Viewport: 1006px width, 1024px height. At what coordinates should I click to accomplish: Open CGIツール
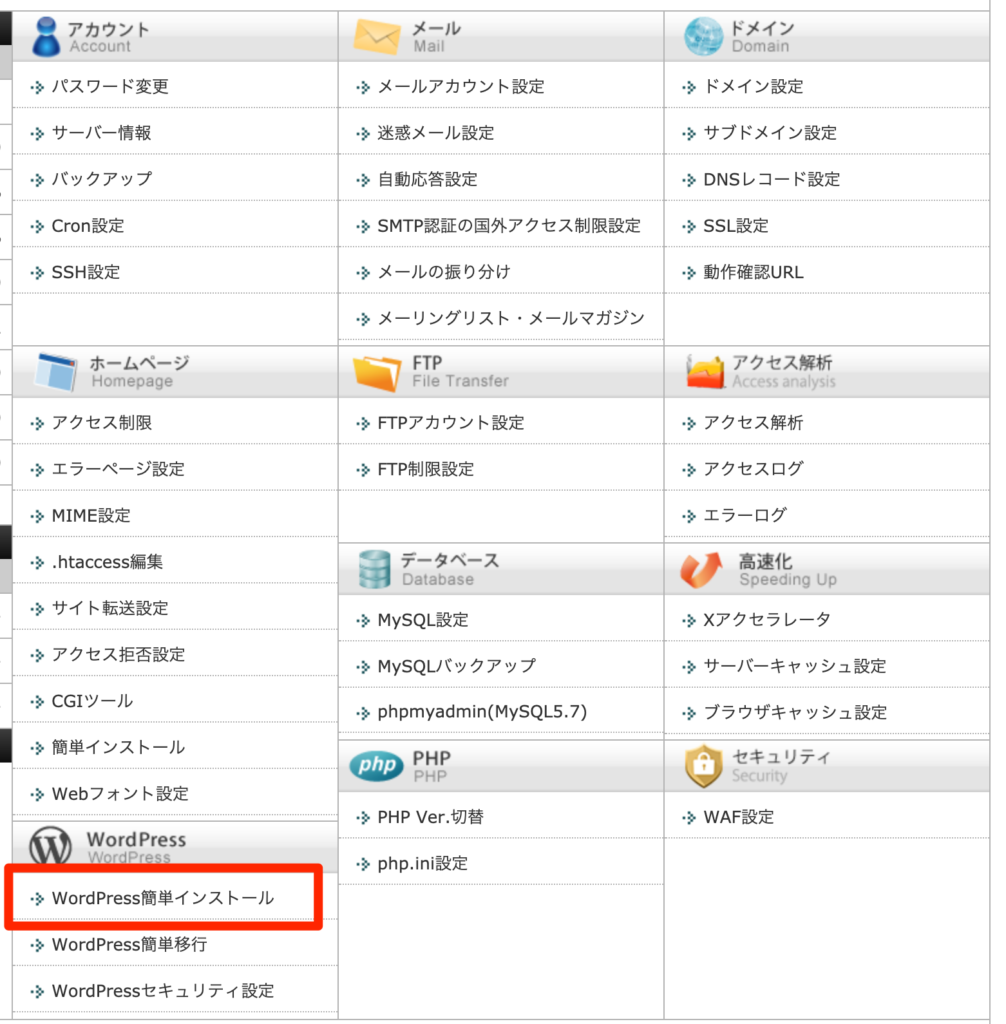point(92,701)
